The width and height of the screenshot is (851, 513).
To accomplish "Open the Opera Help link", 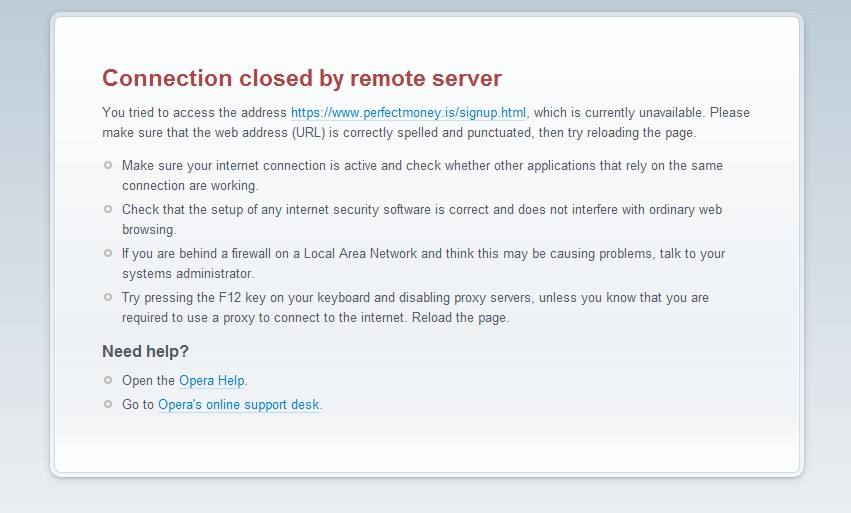I will coord(212,381).
